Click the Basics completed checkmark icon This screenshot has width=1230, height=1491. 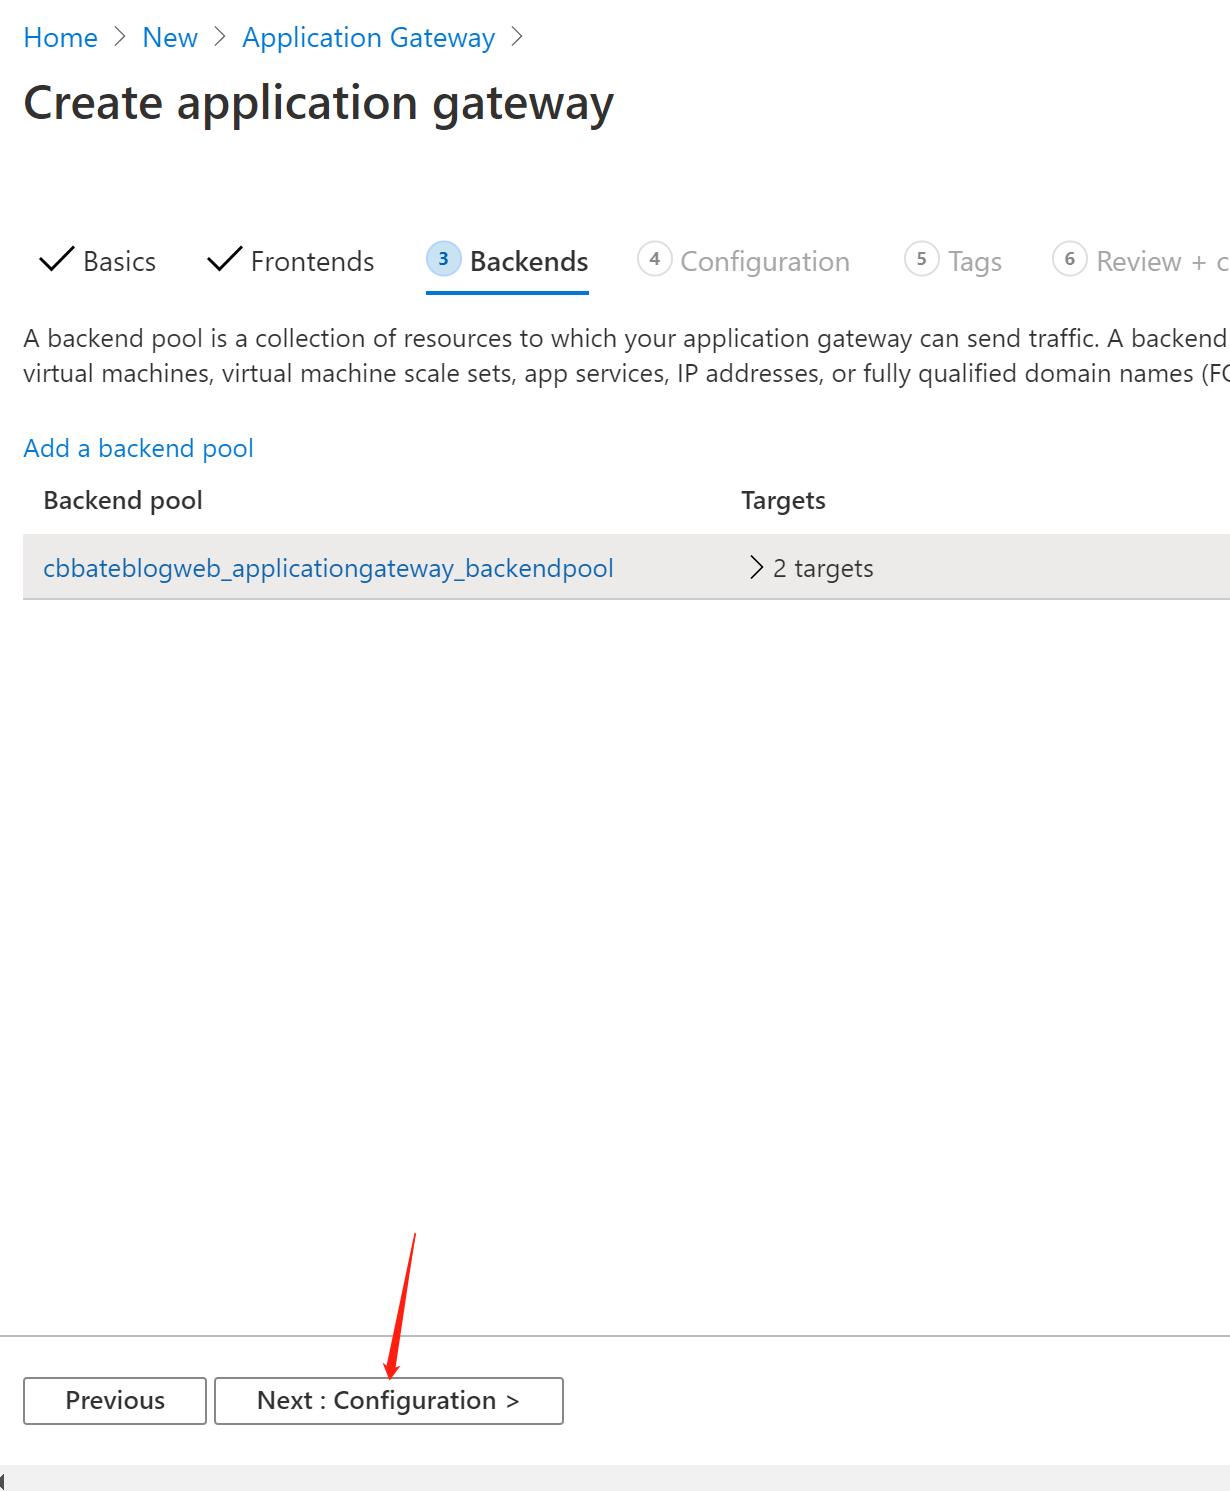55,259
